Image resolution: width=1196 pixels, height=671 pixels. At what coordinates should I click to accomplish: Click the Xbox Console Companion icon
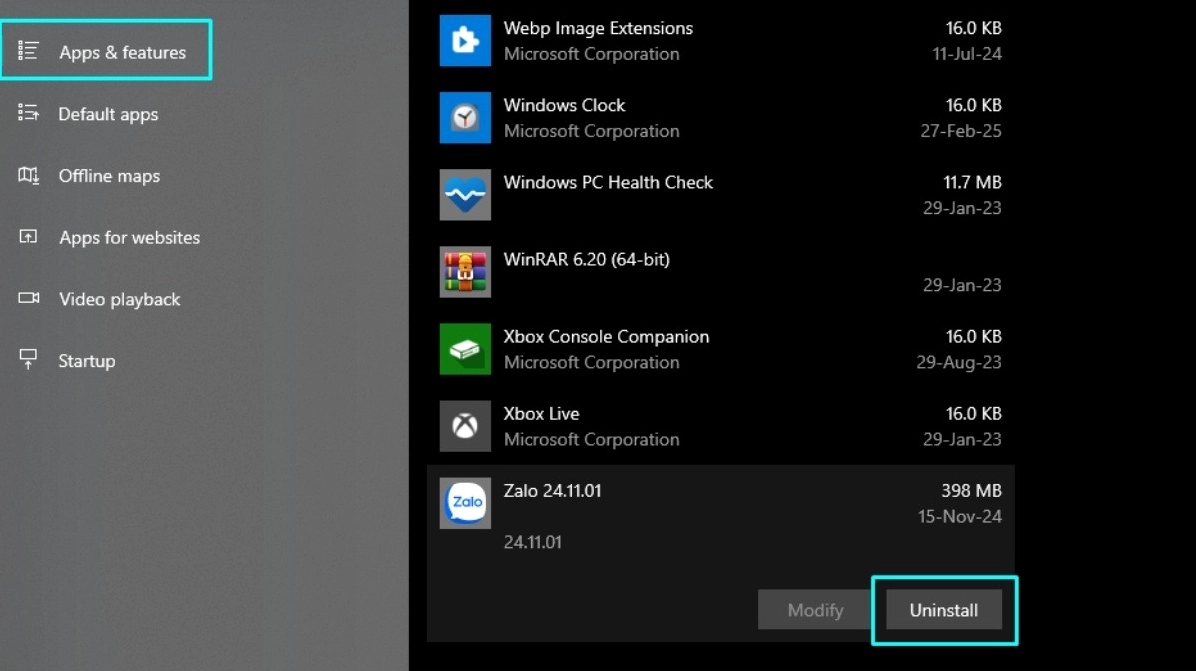[465, 349]
